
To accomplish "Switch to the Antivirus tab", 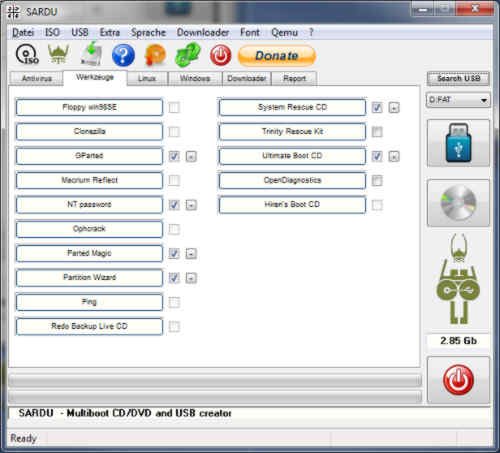I will tap(37, 78).
